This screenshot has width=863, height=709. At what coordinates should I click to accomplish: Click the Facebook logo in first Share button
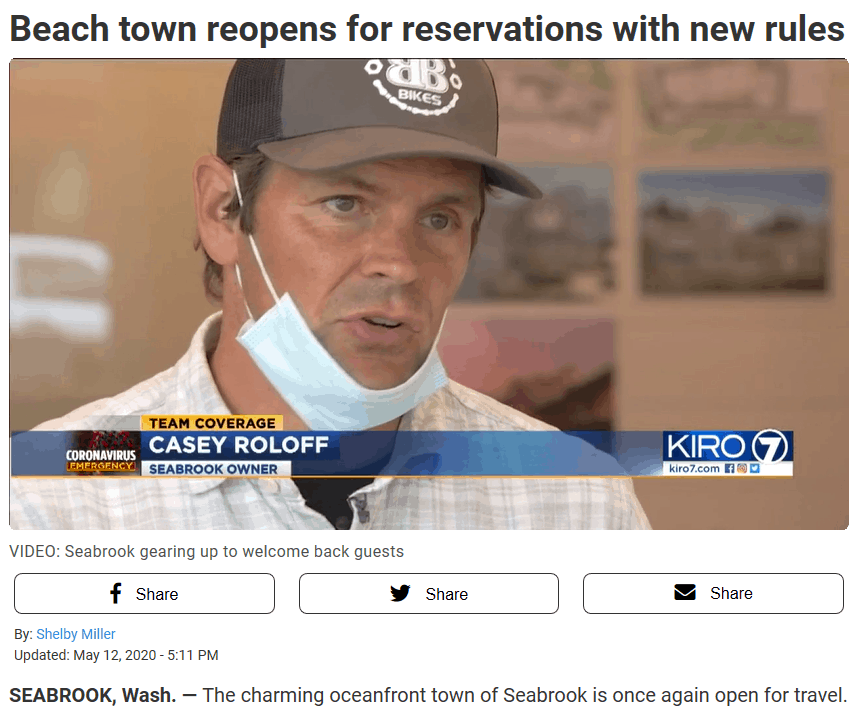click(x=116, y=593)
